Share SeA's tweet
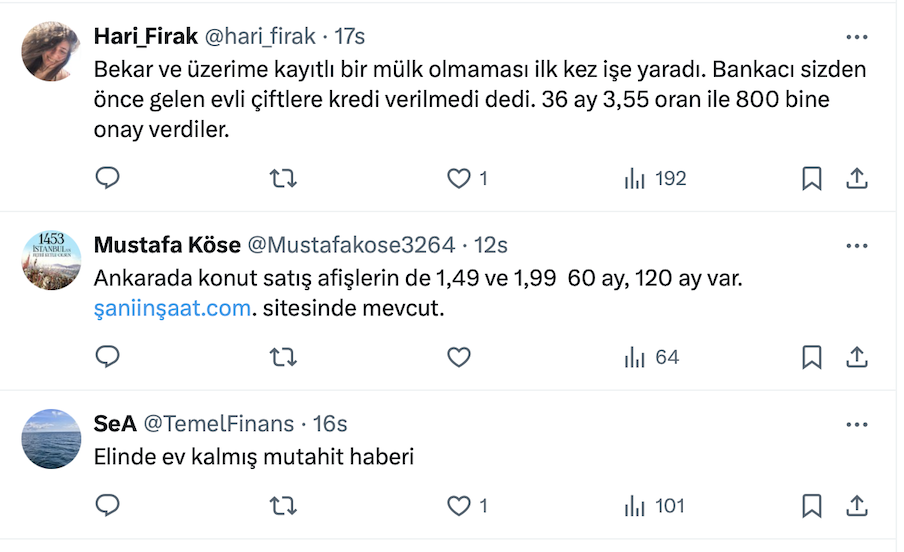Viewport: 904px width, 552px height. [856, 506]
